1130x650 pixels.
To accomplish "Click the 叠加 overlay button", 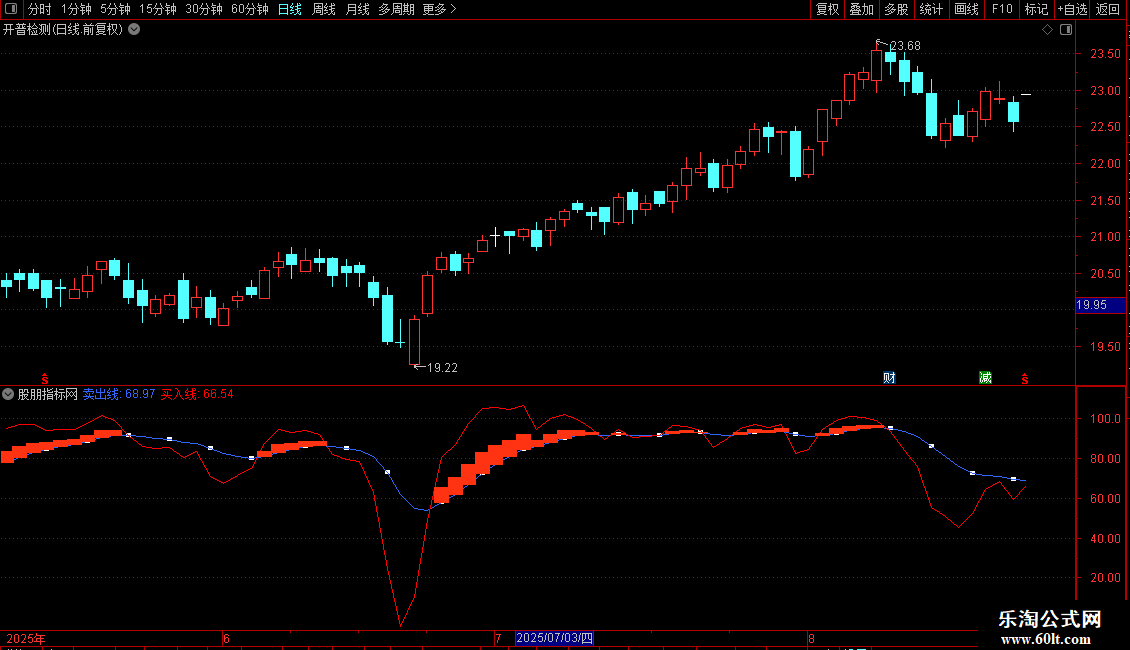I will pos(861,9).
